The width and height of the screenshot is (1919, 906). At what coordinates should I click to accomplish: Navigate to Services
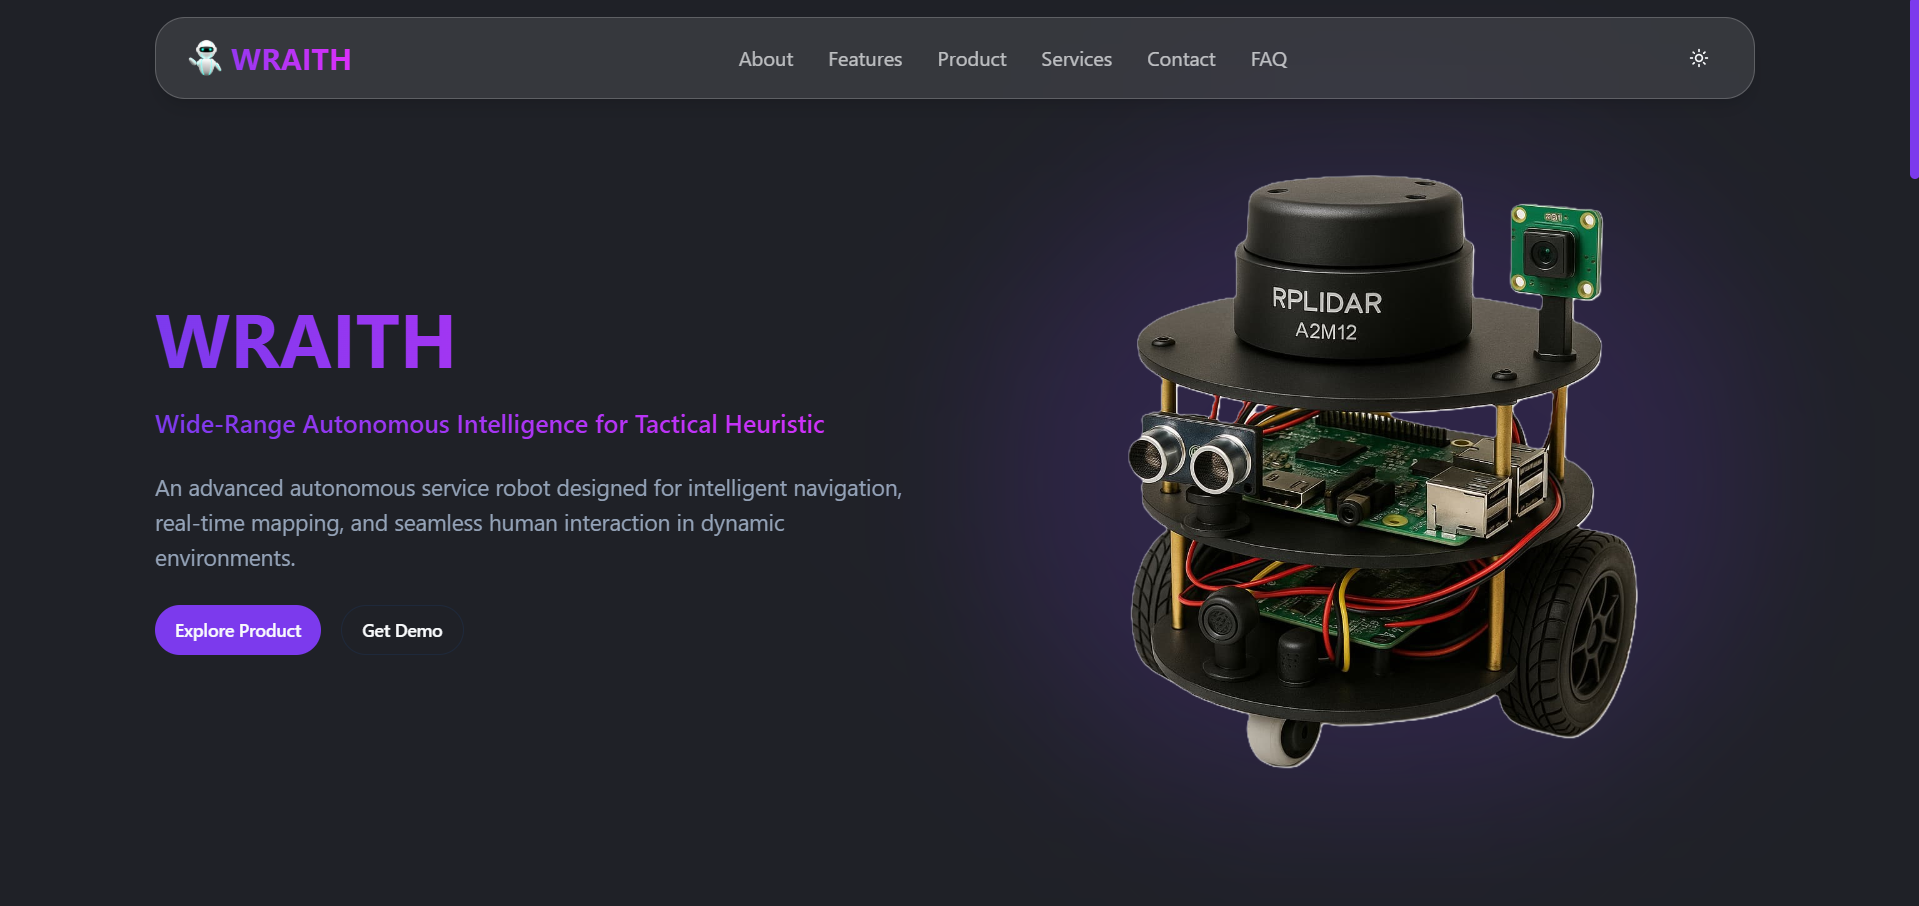pyautogui.click(x=1076, y=59)
